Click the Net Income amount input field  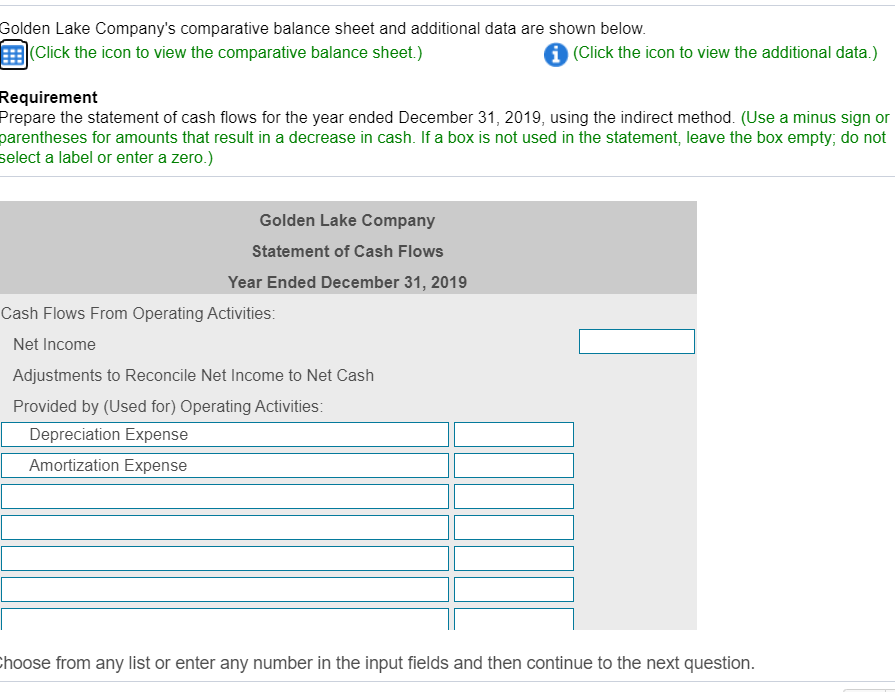pos(636,341)
